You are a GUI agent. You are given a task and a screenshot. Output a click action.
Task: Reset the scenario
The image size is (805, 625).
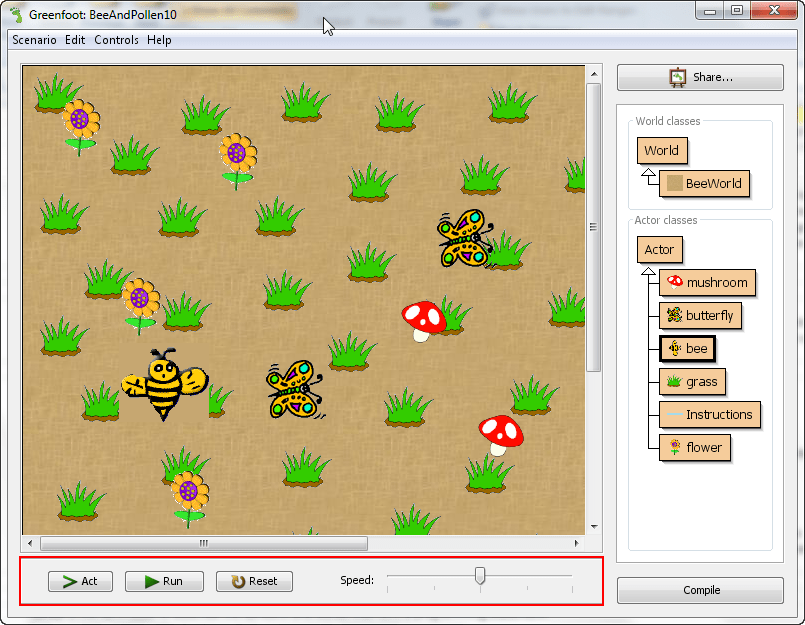pos(254,581)
